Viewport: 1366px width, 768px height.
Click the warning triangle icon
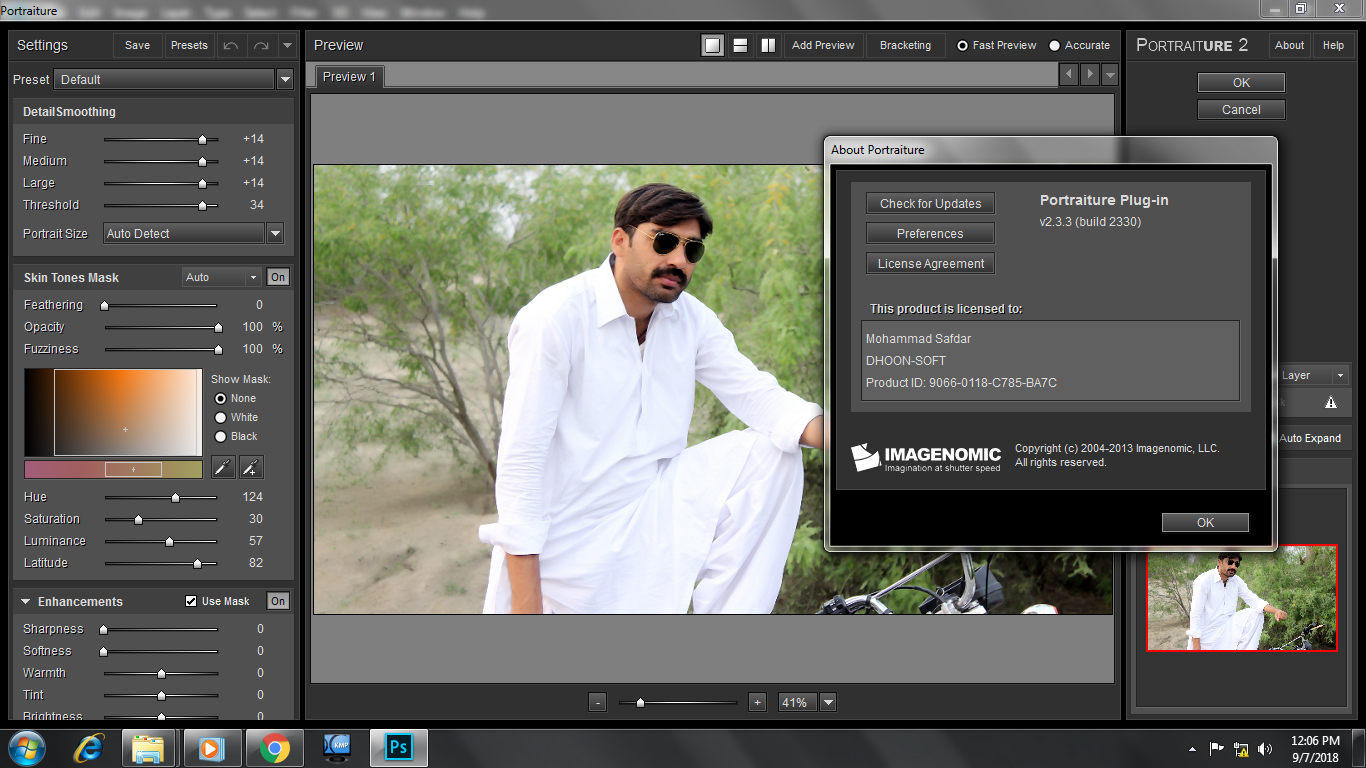coord(1331,402)
